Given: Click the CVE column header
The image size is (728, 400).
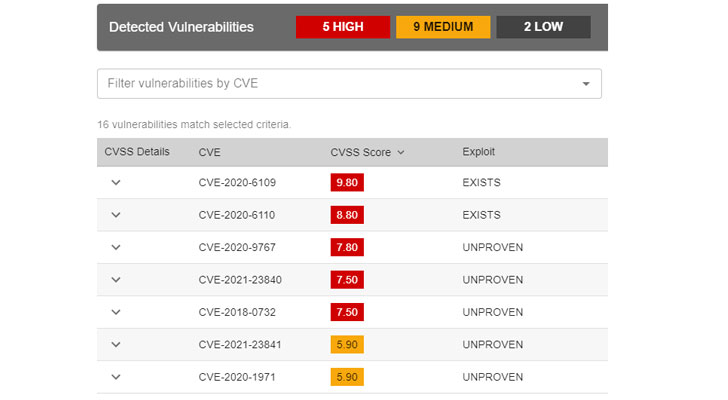Looking at the screenshot, I should point(210,152).
